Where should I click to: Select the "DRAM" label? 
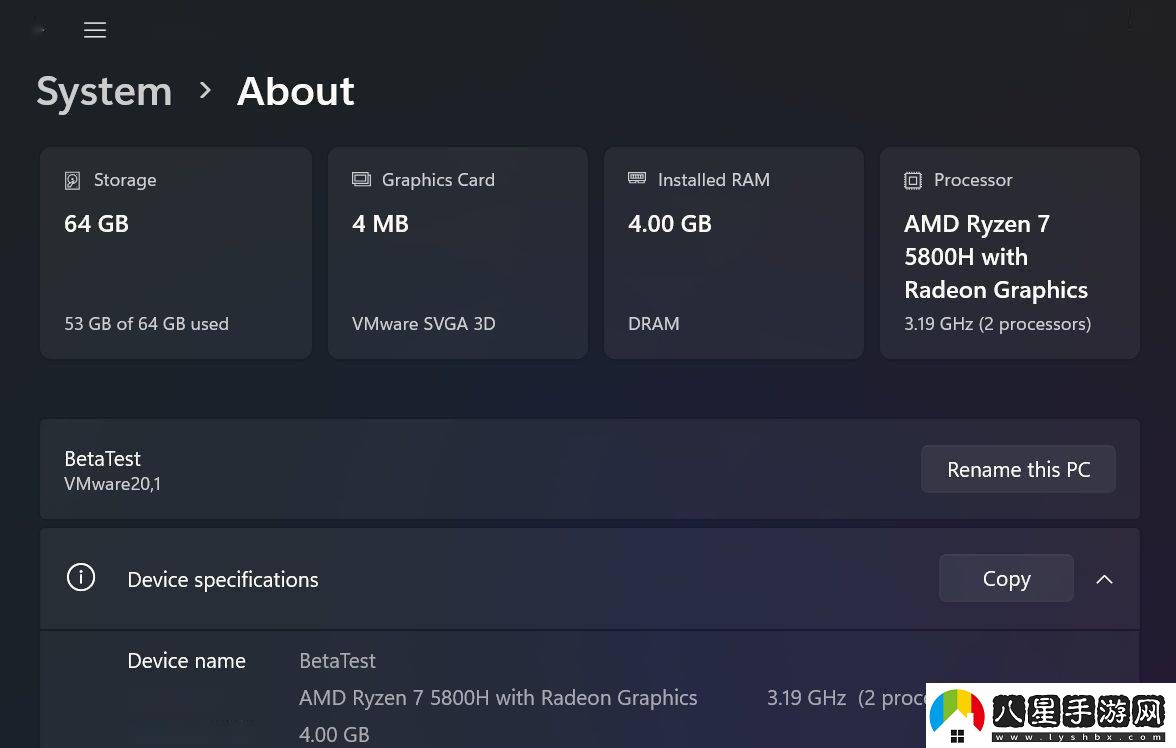[x=654, y=324]
